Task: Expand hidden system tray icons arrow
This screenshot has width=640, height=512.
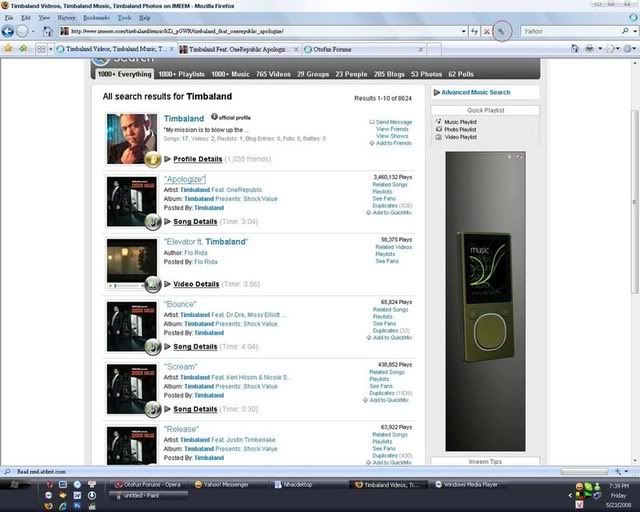Action: click(x=570, y=495)
